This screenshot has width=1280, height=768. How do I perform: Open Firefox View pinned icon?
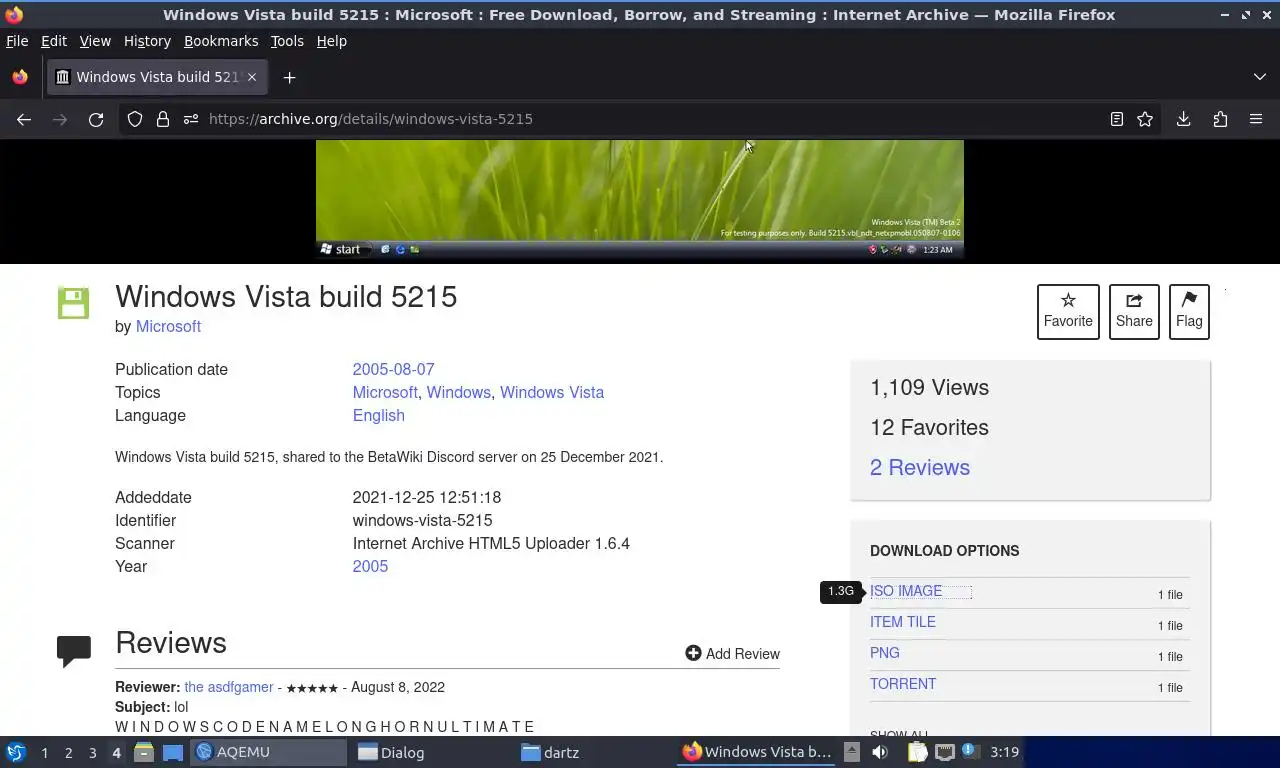coord(20,77)
